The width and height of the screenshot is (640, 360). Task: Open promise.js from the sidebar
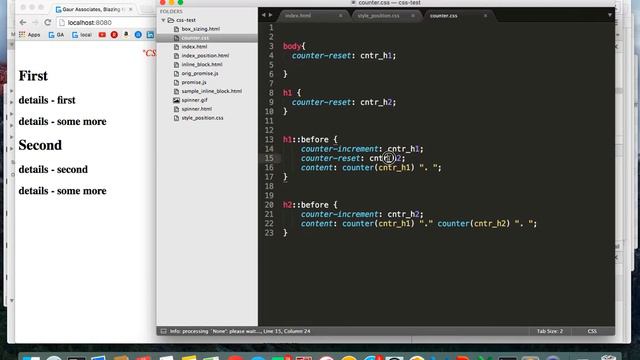pos(194,82)
